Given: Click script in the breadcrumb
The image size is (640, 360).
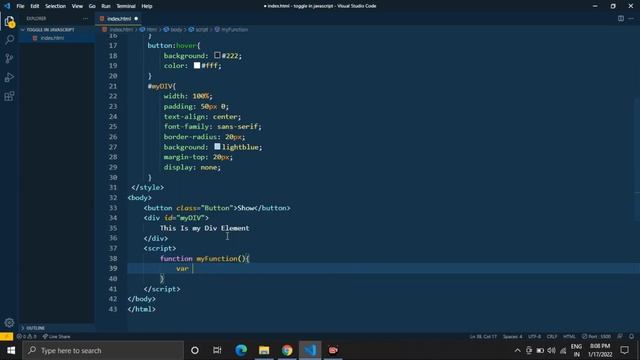Looking at the screenshot, I should pos(202,29).
